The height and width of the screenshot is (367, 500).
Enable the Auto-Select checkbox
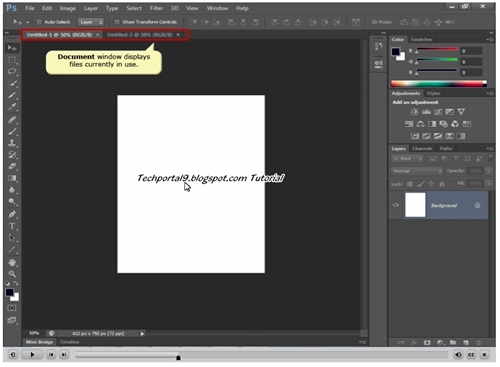[39, 22]
